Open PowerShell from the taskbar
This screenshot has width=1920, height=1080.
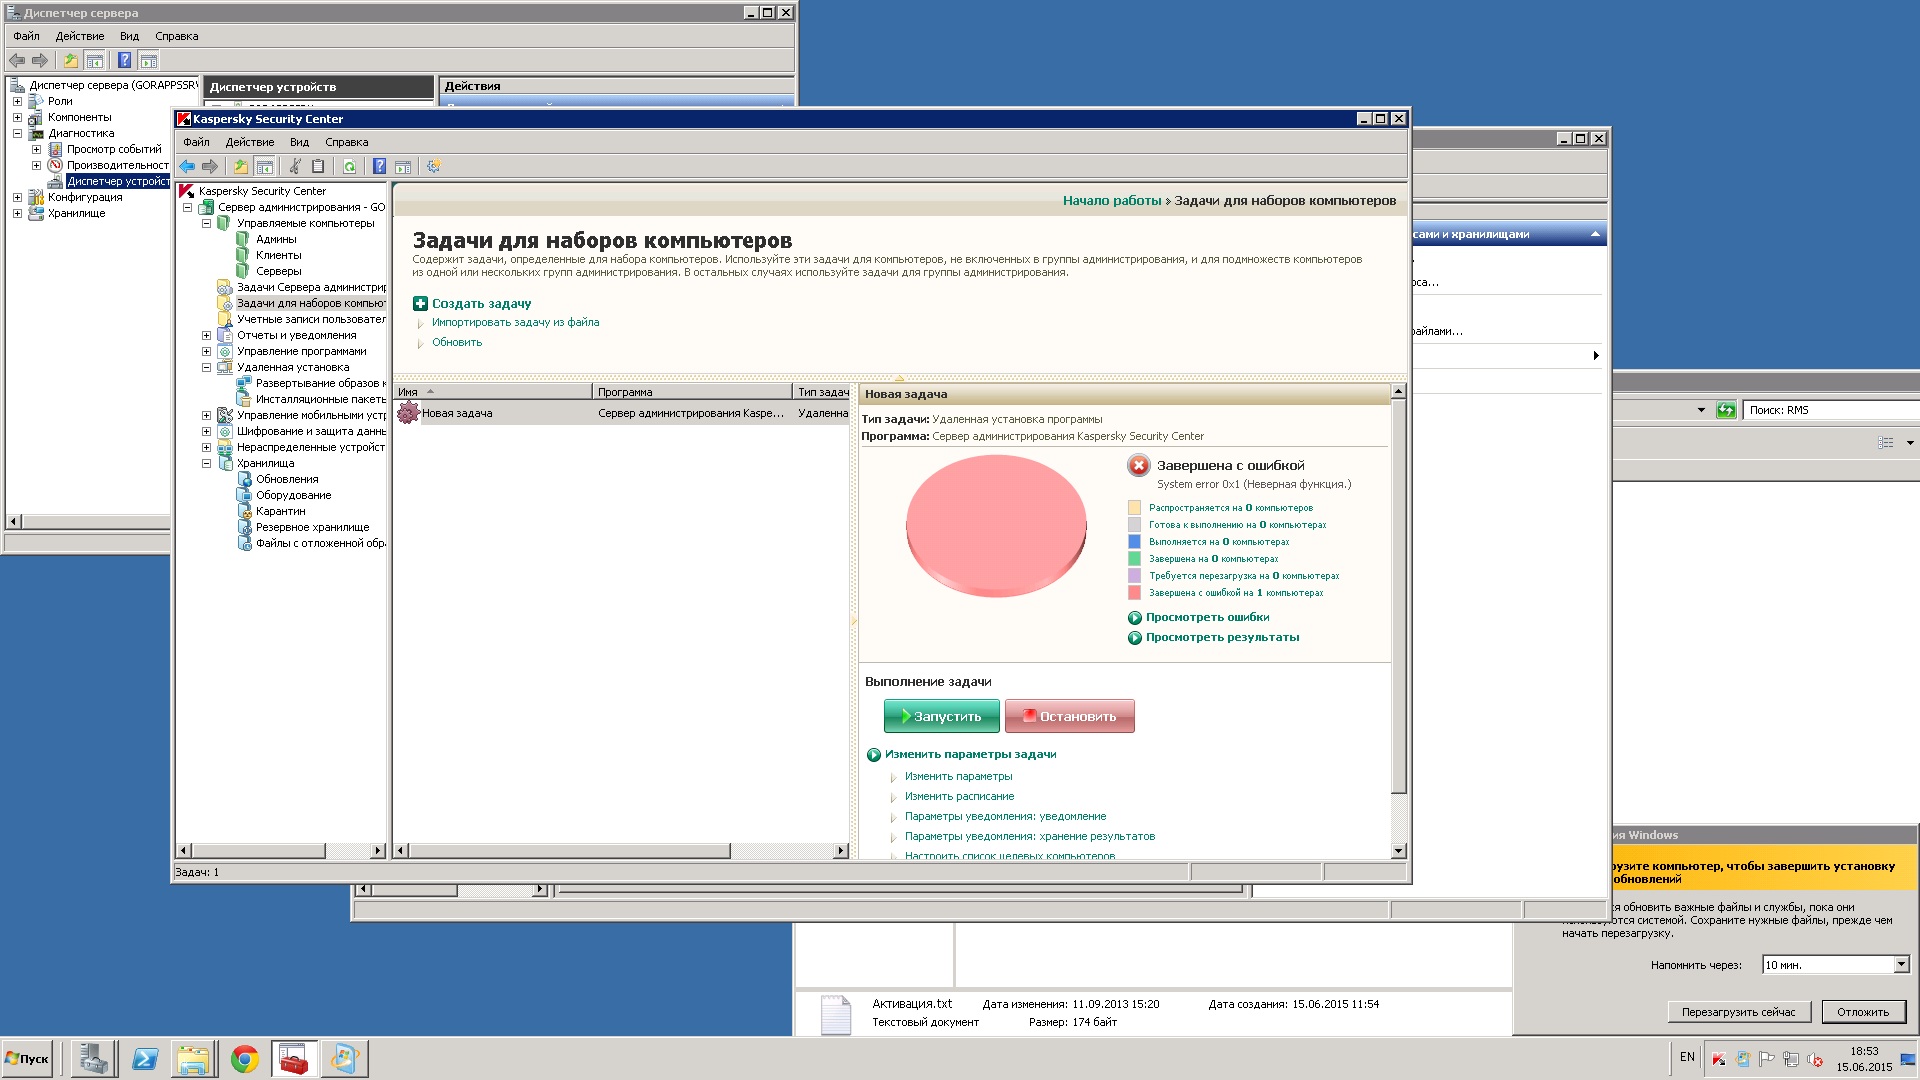tap(145, 1059)
